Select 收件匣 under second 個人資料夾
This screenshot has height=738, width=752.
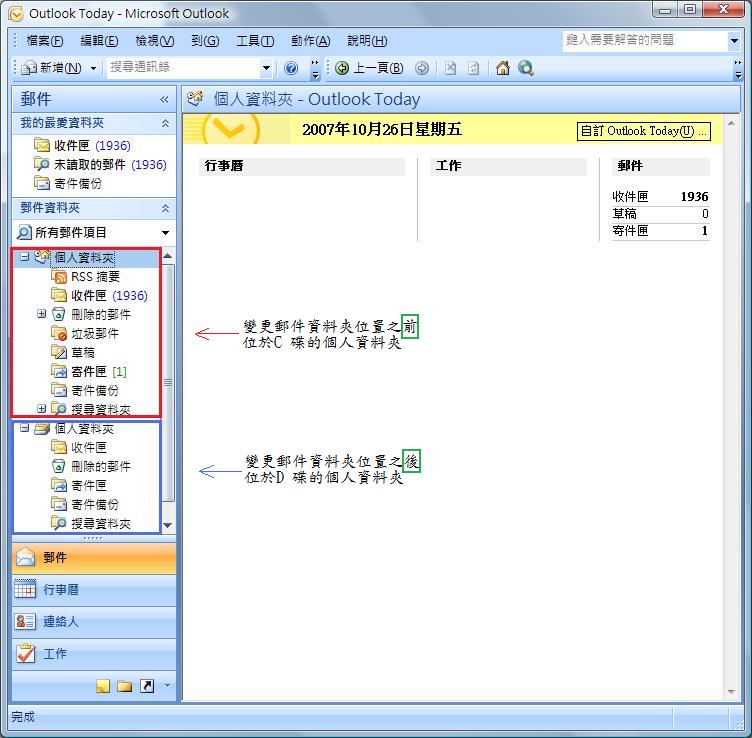79,447
